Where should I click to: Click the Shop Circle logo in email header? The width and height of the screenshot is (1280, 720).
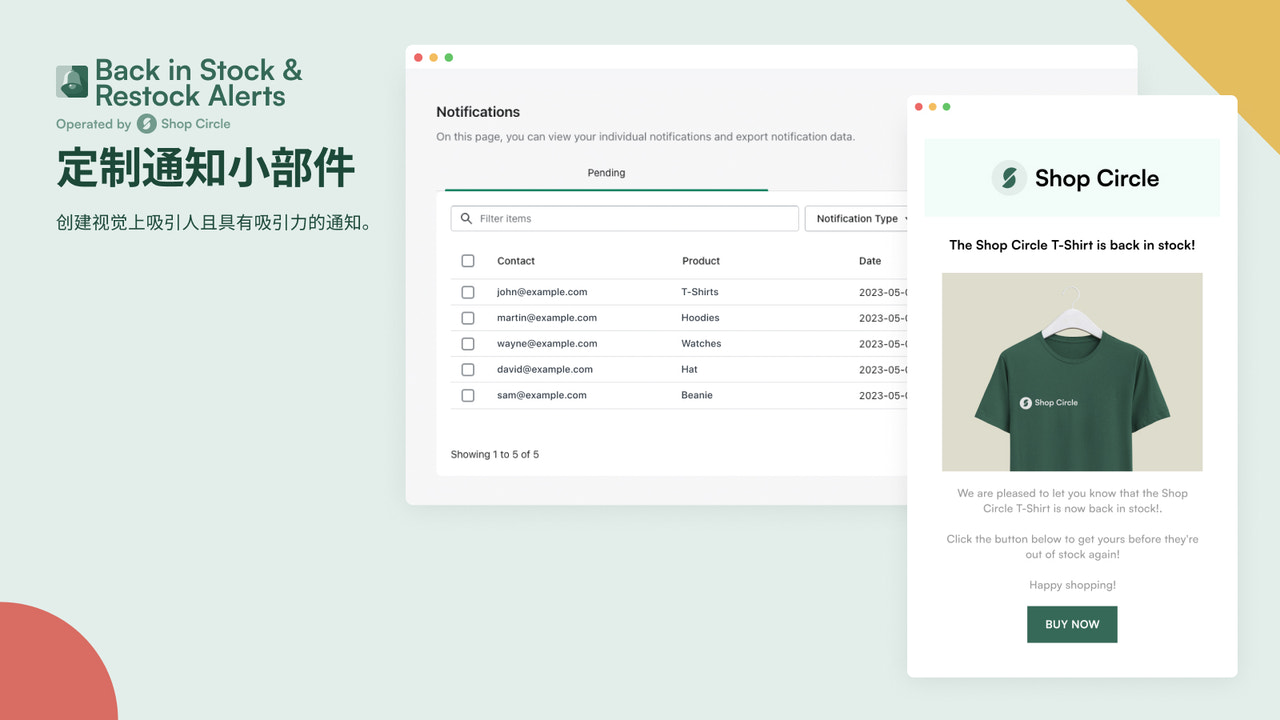(x=1075, y=178)
